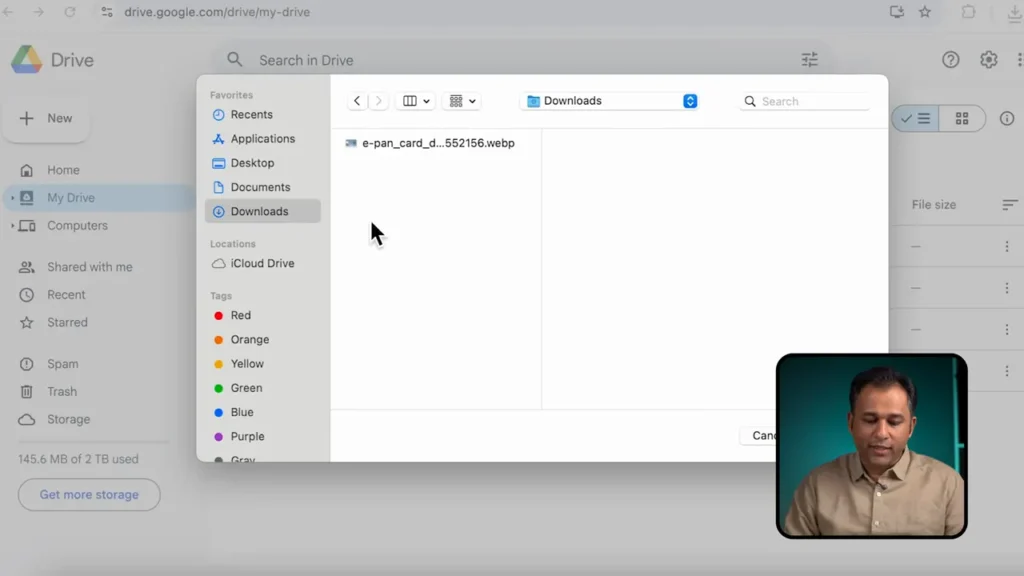Click back arrow in file dialog
This screenshot has height=576, width=1024.
[x=357, y=101]
